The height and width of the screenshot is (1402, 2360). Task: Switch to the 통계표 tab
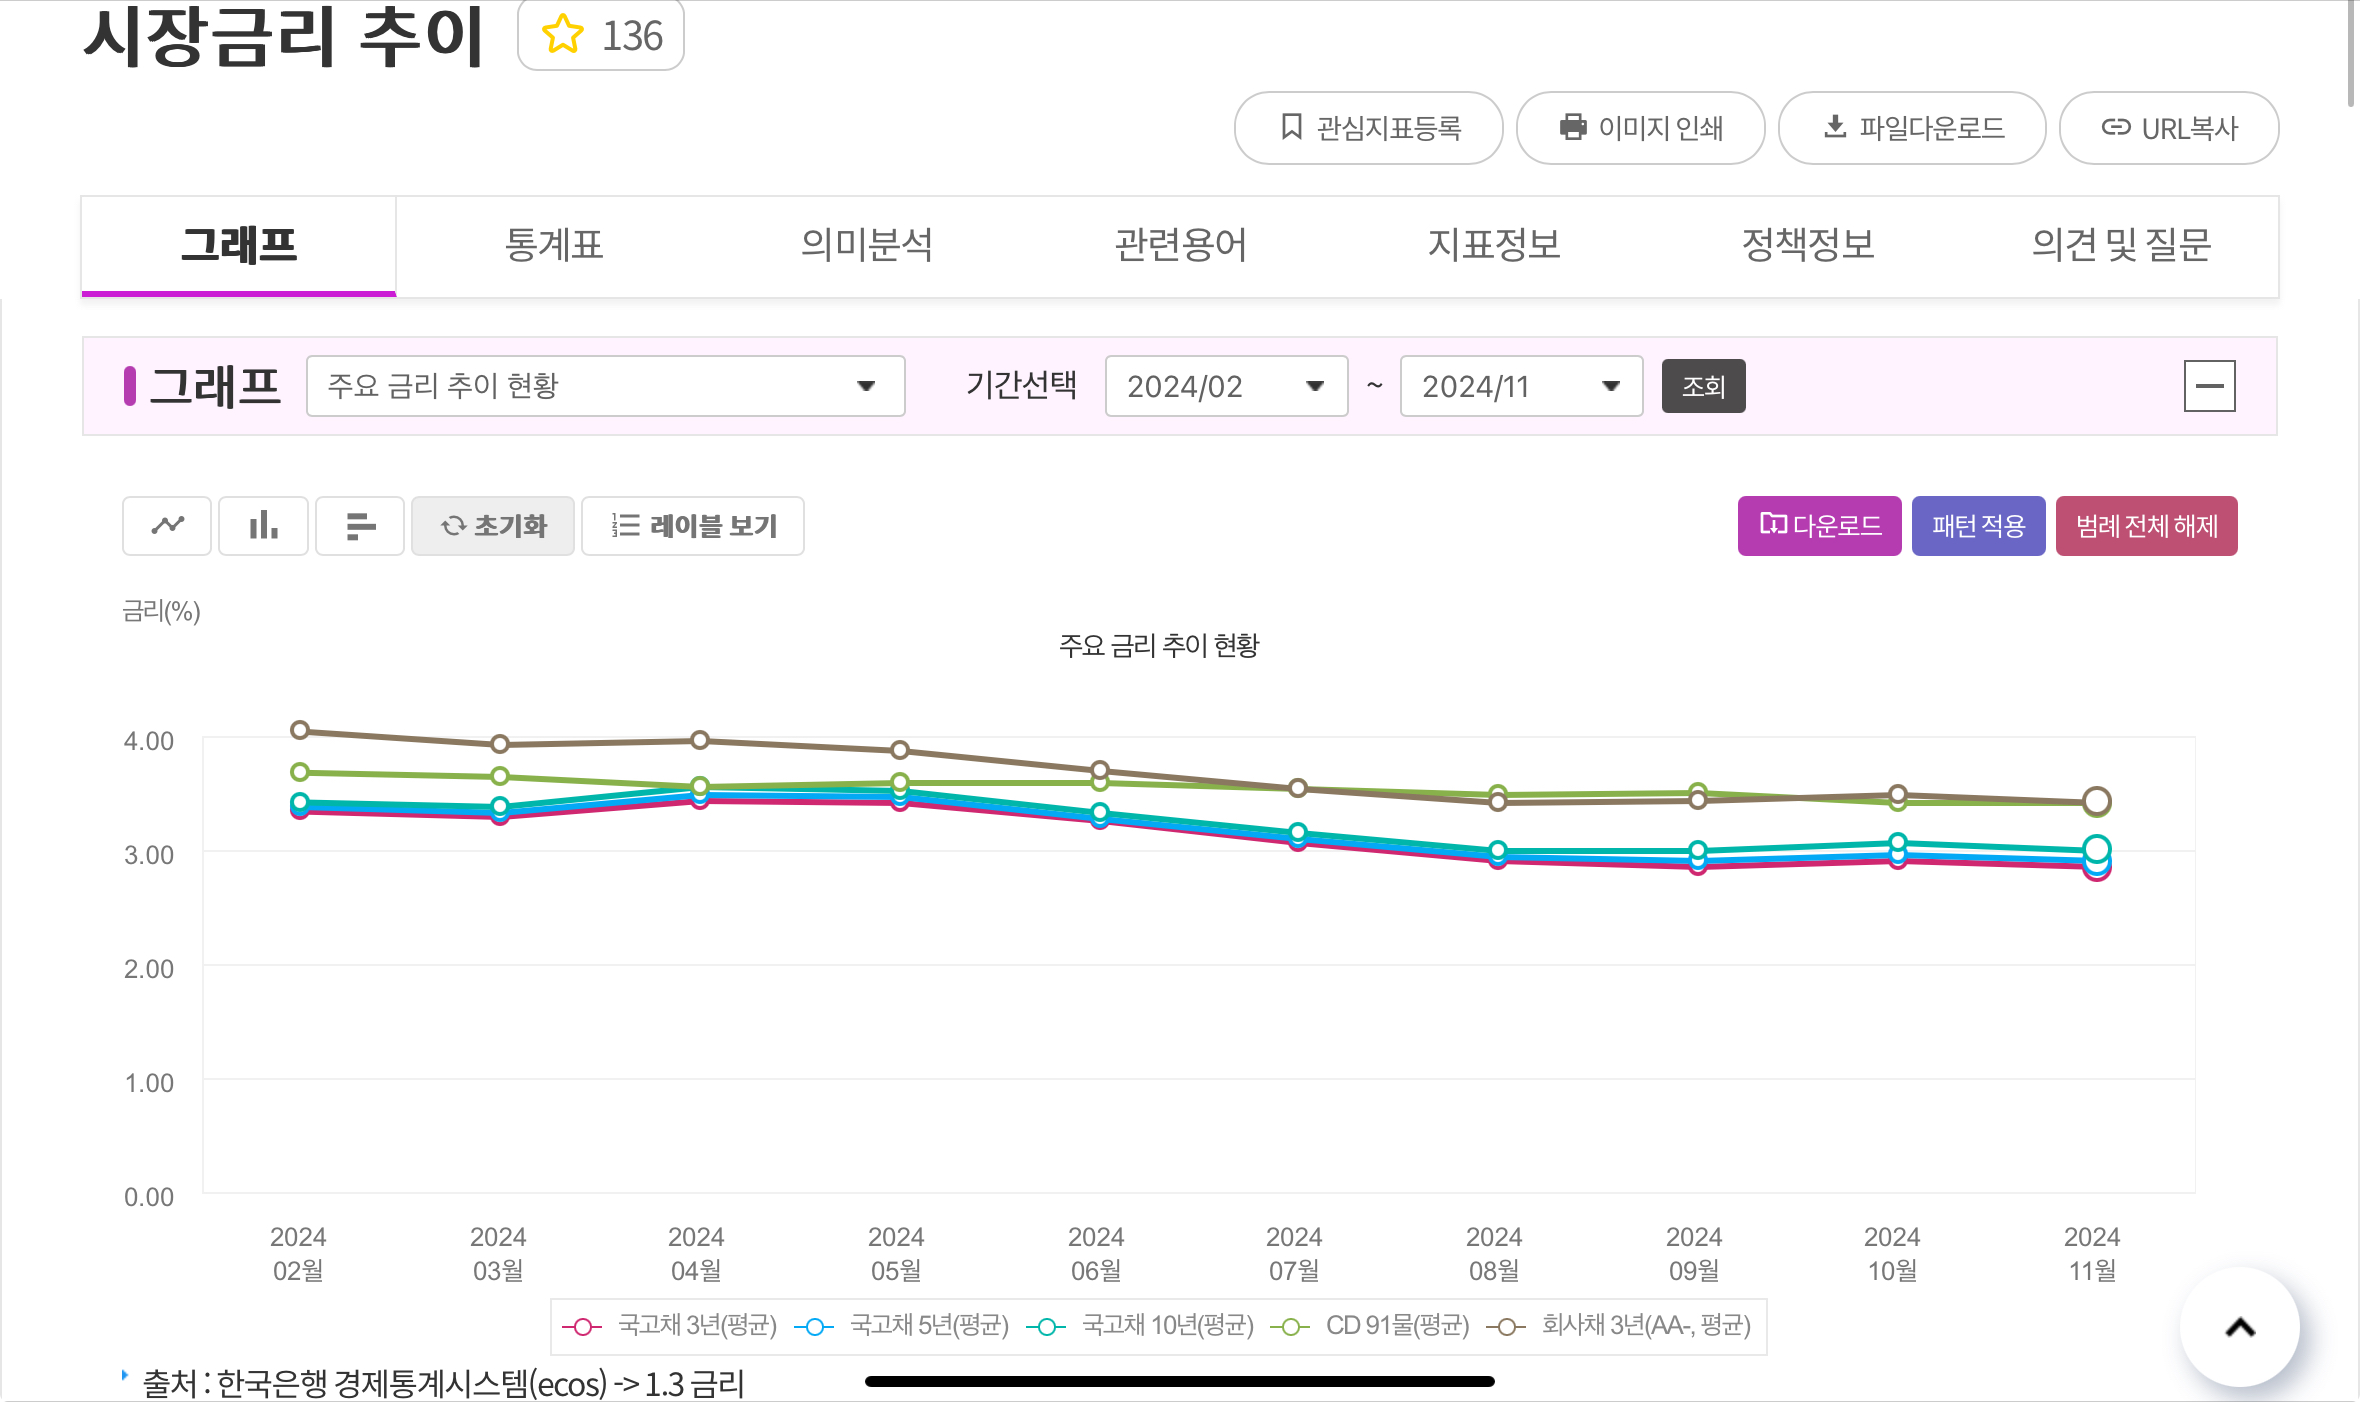tap(553, 245)
